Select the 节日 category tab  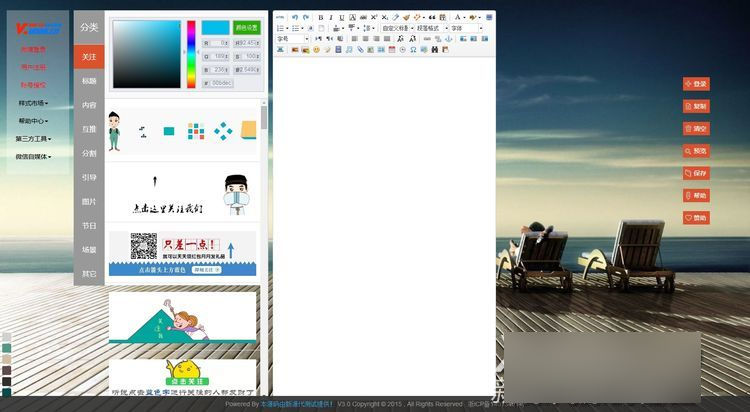point(89,225)
